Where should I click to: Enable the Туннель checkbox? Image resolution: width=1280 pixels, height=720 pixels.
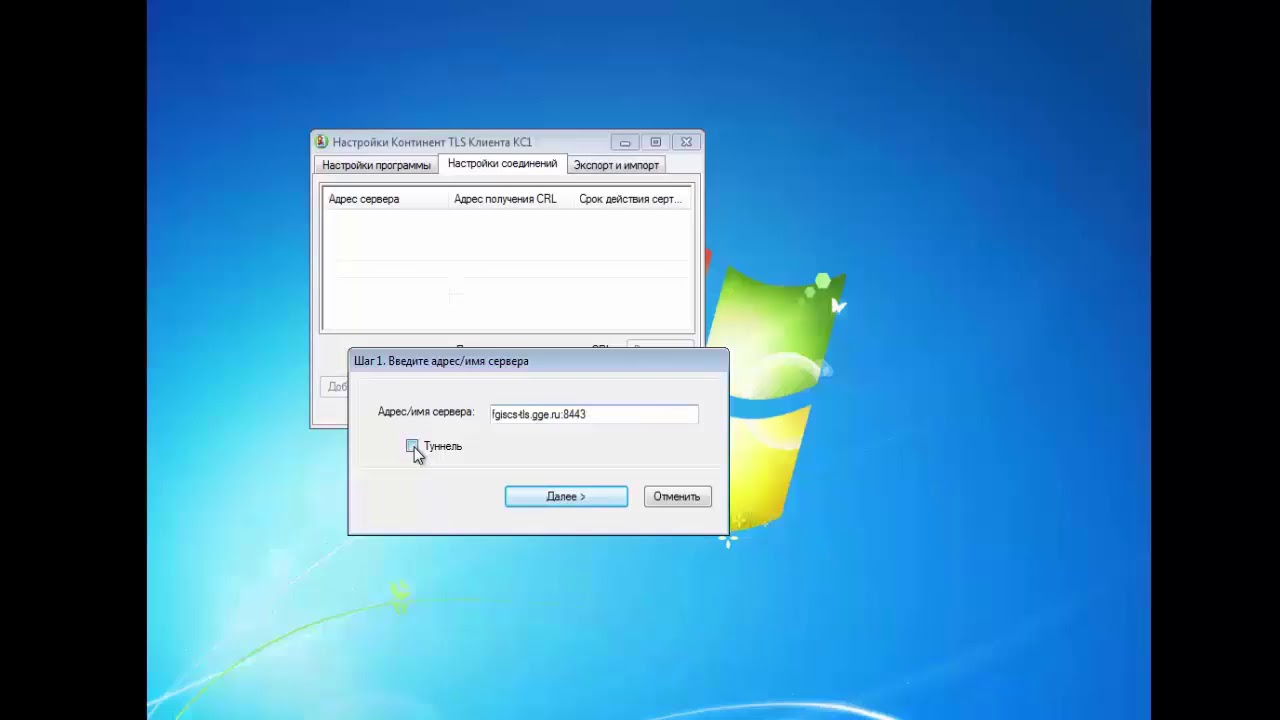(412, 446)
